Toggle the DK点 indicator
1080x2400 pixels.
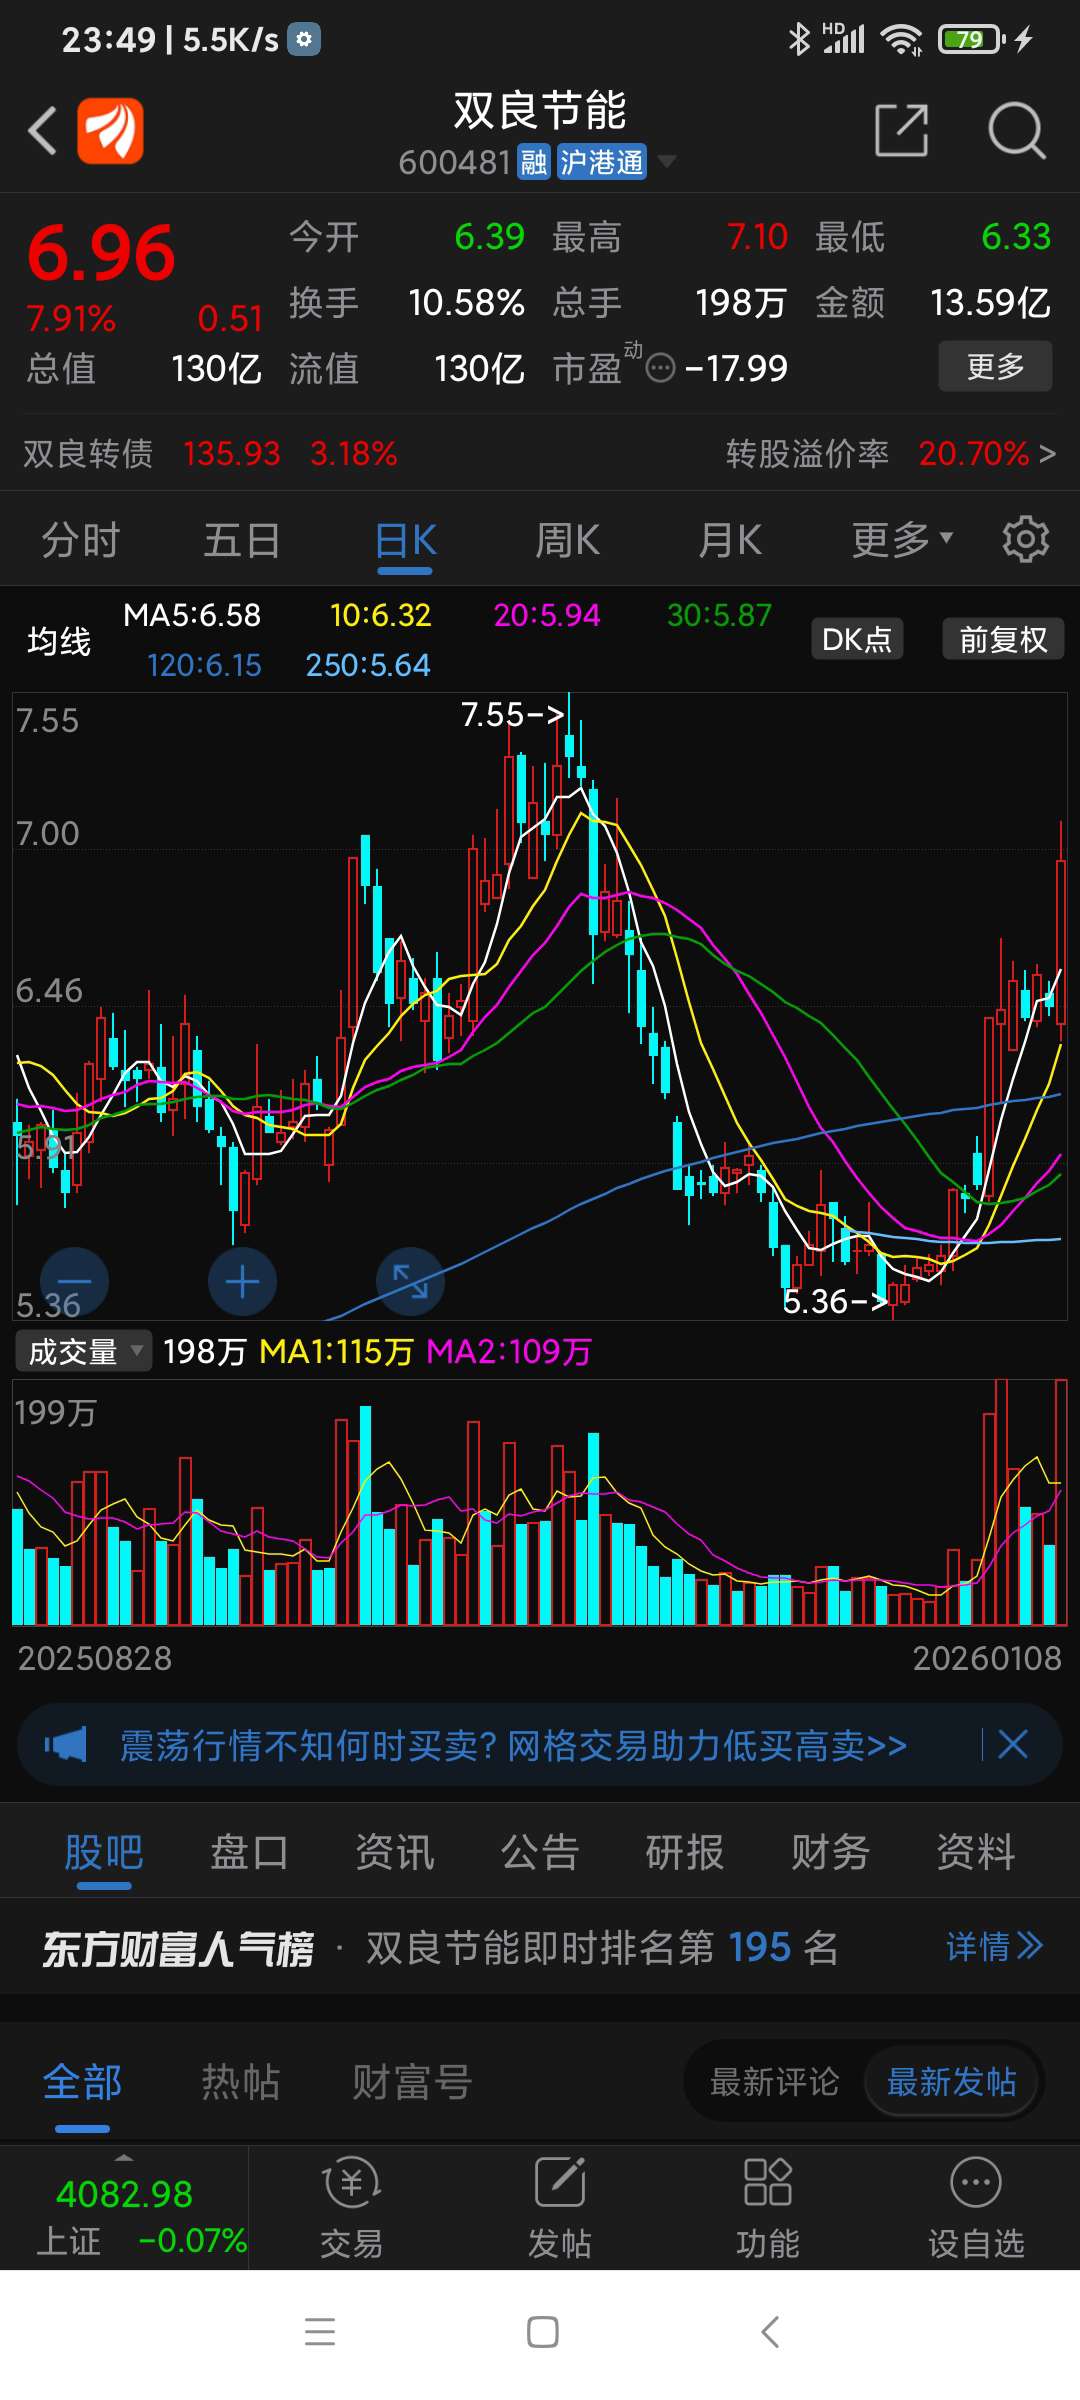(x=857, y=639)
